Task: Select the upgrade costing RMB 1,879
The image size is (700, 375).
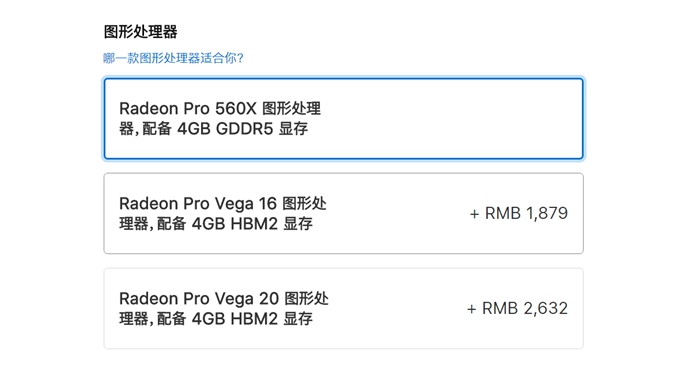Action: (343, 213)
